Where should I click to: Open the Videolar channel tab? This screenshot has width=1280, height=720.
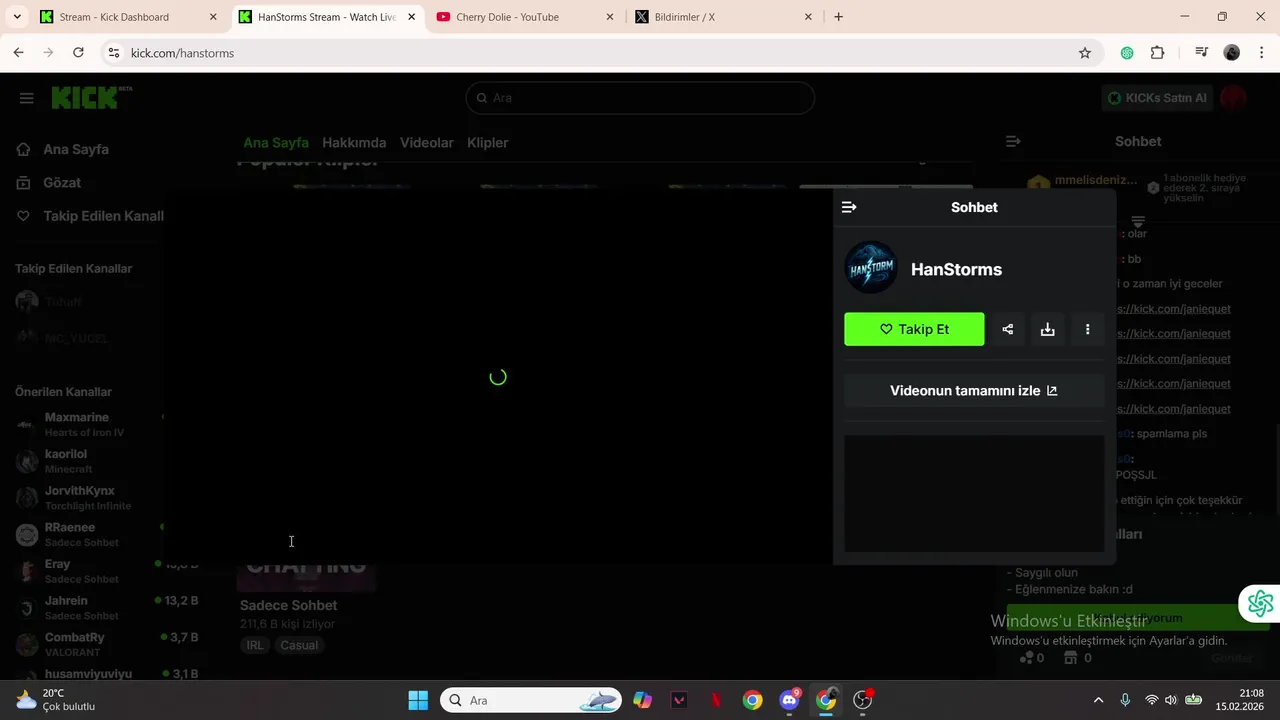click(427, 142)
